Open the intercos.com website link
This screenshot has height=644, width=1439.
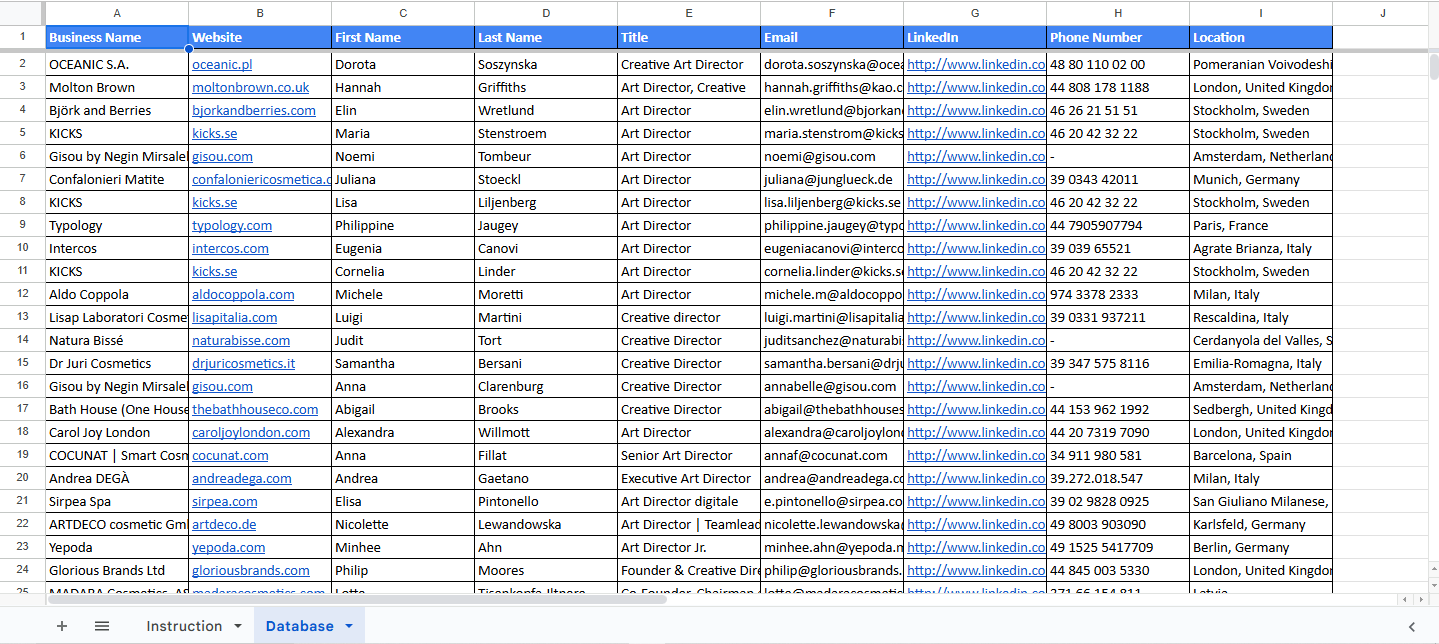[x=230, y=248]
